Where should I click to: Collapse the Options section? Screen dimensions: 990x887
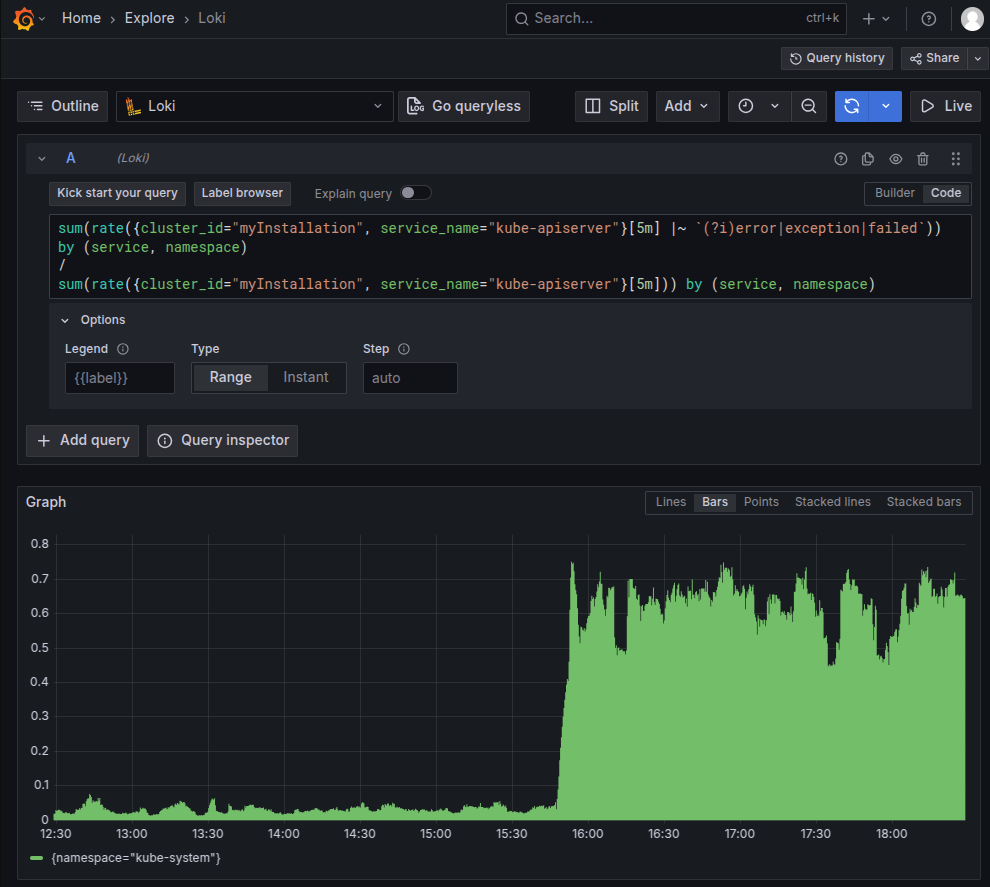[x=65, y=320]
